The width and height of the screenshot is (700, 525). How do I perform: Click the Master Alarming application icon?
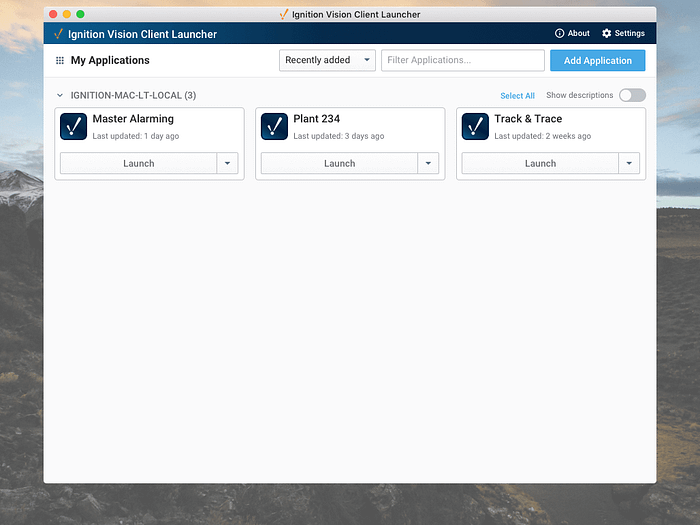click(74, 126)
